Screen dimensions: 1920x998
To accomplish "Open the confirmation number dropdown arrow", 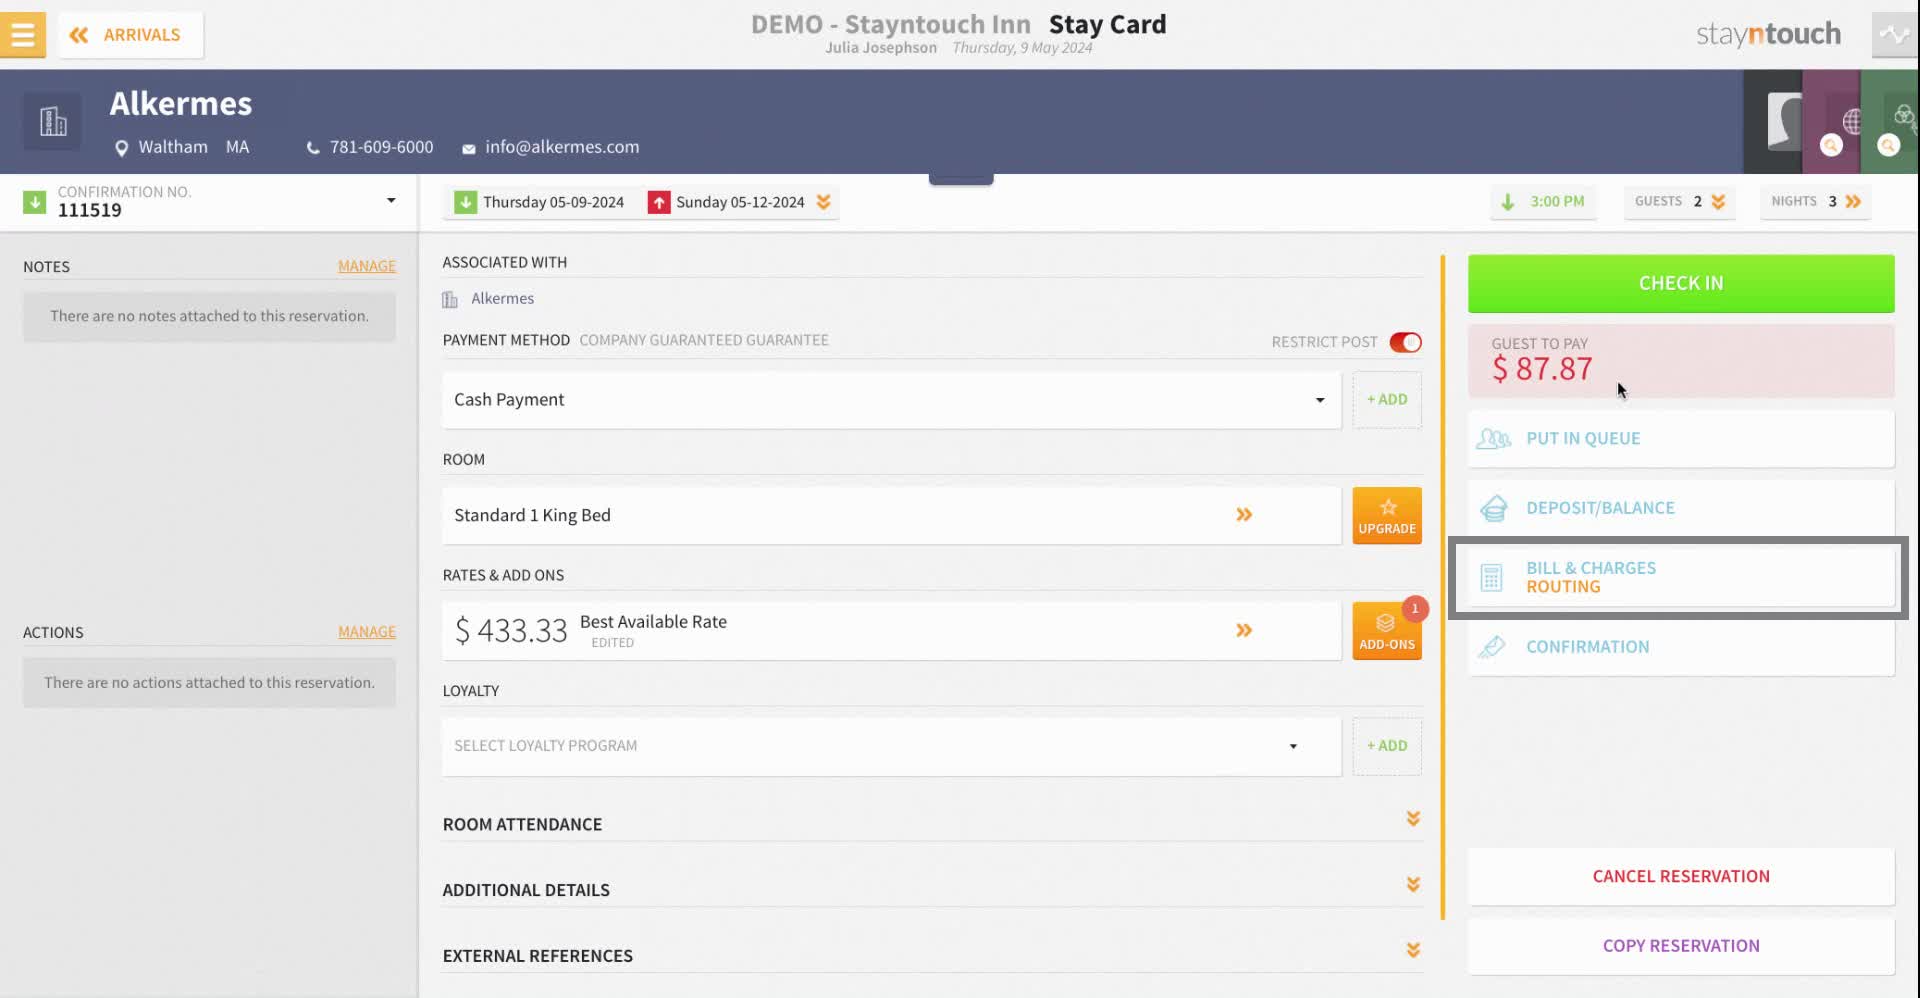I will pyautogui.click(x=391, y=201).
